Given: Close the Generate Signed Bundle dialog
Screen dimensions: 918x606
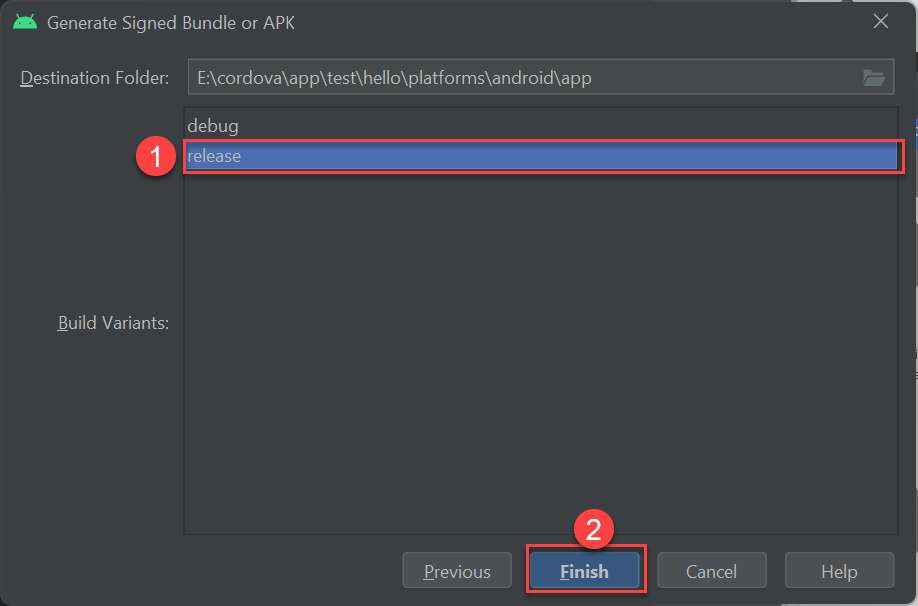Looking at the screenshot, I should coord(881,22).
